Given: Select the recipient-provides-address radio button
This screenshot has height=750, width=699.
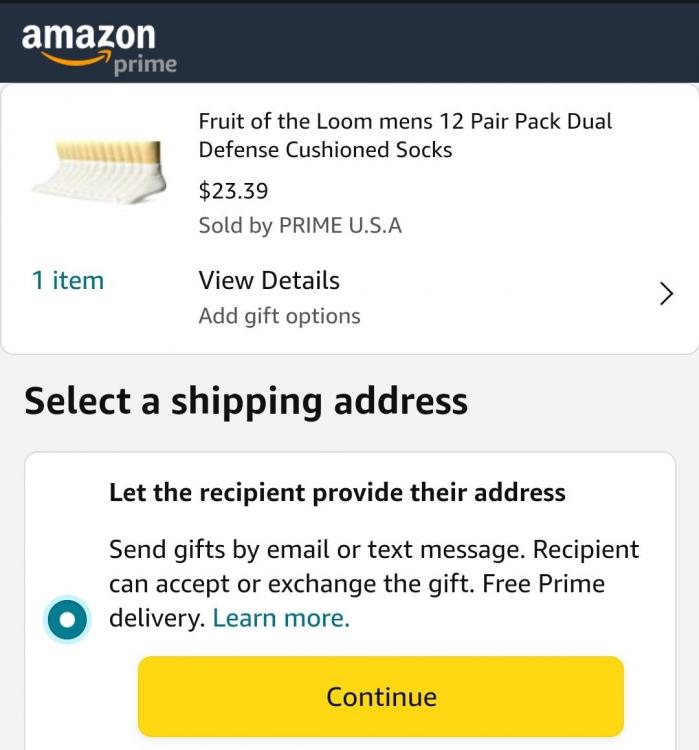Looking at the screenshot, I should point(67,620).
